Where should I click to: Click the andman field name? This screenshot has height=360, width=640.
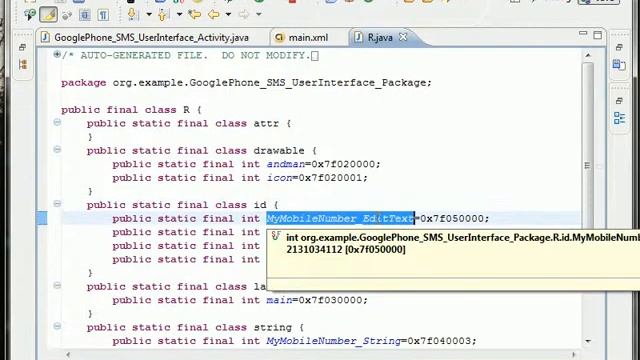pyautogui.click(x=286, y=164)
